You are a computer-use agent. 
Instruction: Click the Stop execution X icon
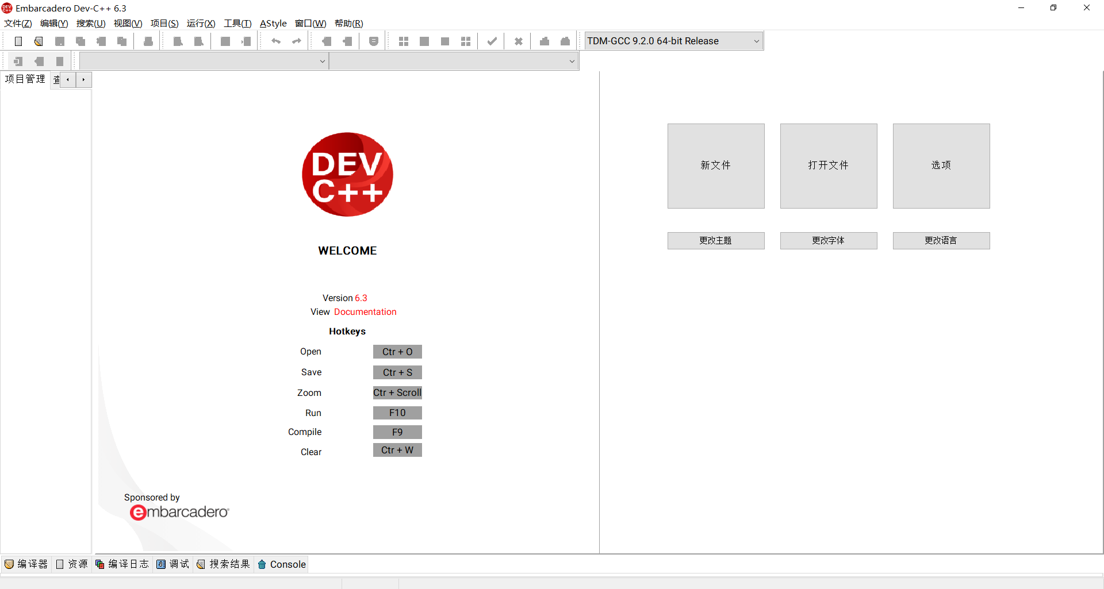coord(518,42)
